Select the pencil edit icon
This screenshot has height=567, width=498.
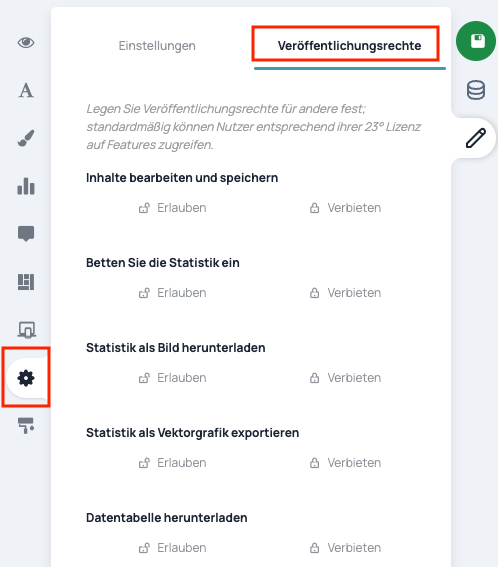click(x=476, y=138)
